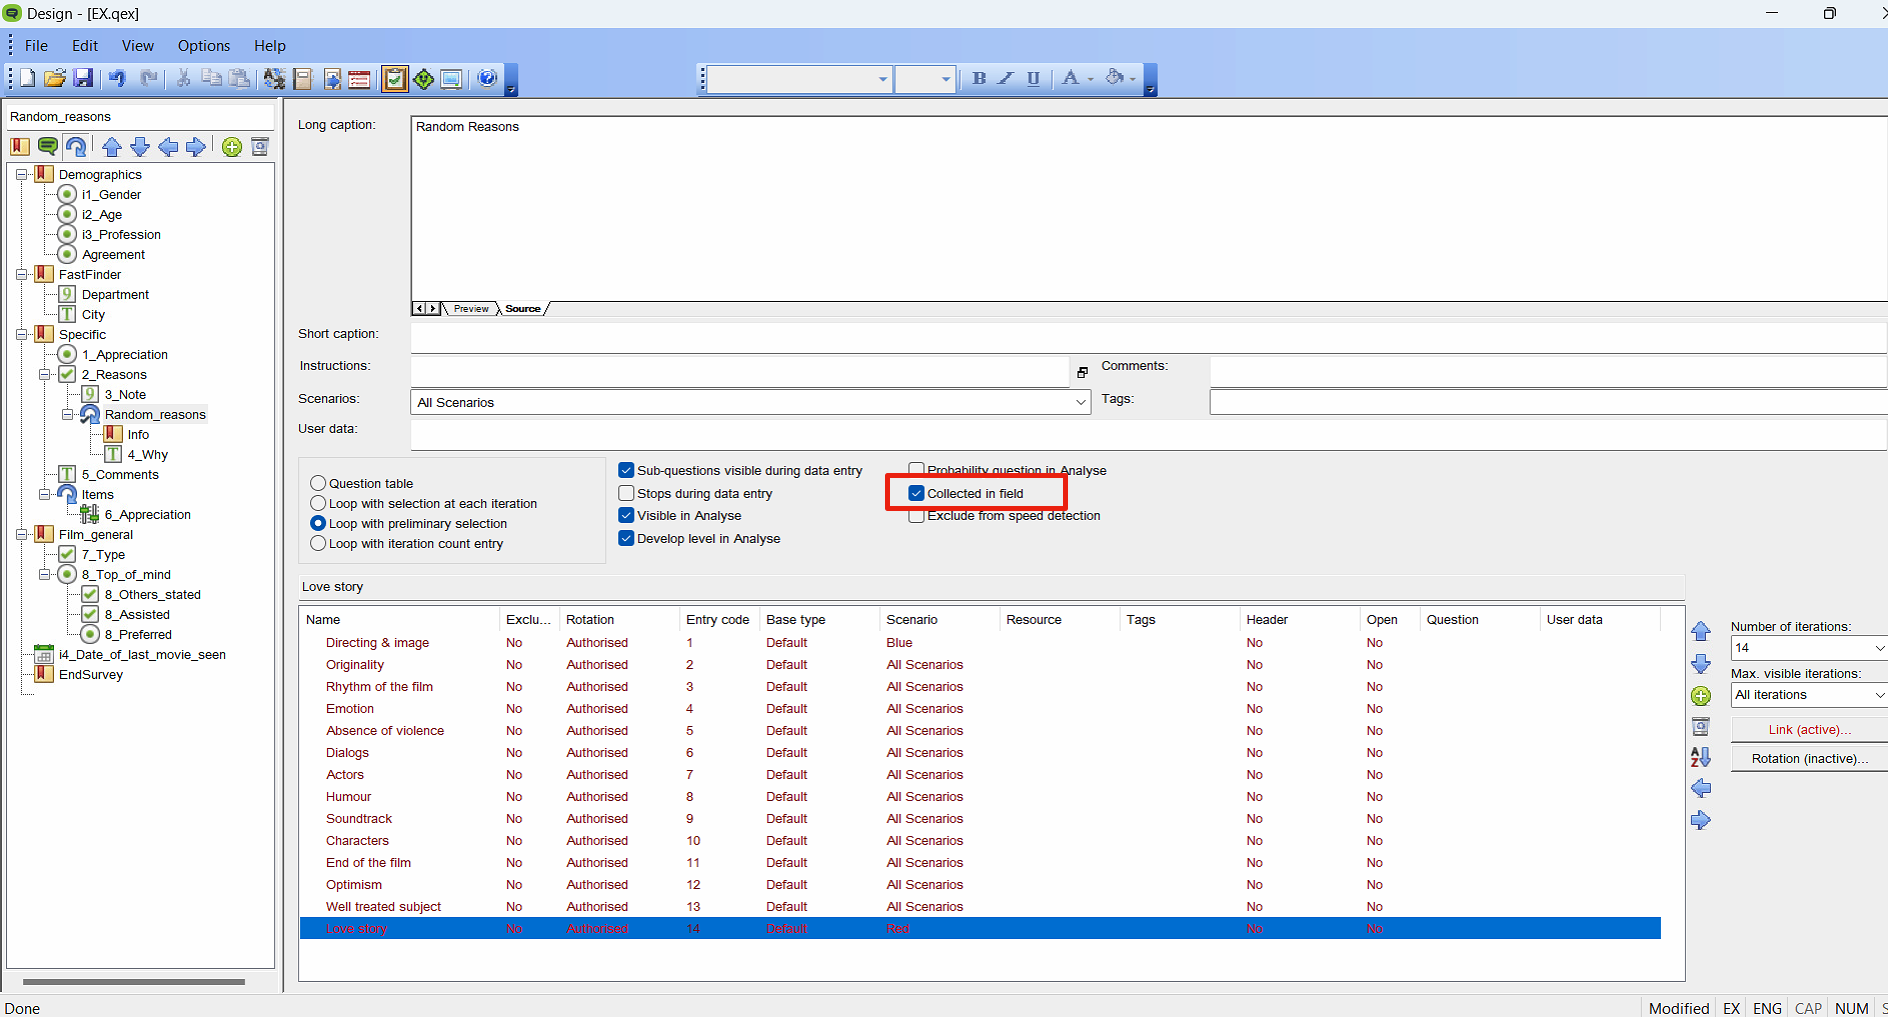Screen dimensions: 1888x1017
Task: Open the font size dropdown
Action: 945,78
